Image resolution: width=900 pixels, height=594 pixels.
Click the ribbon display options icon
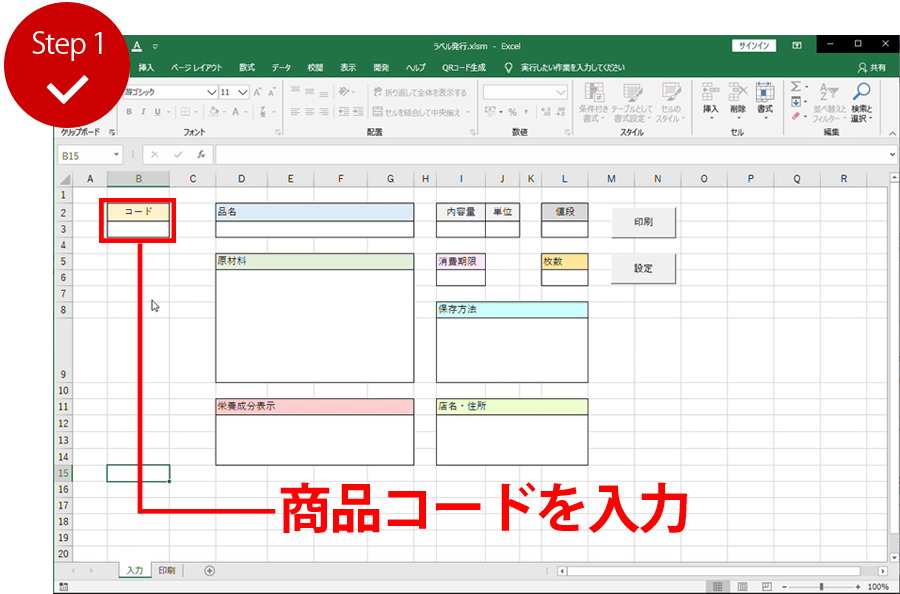coord(797,45)
